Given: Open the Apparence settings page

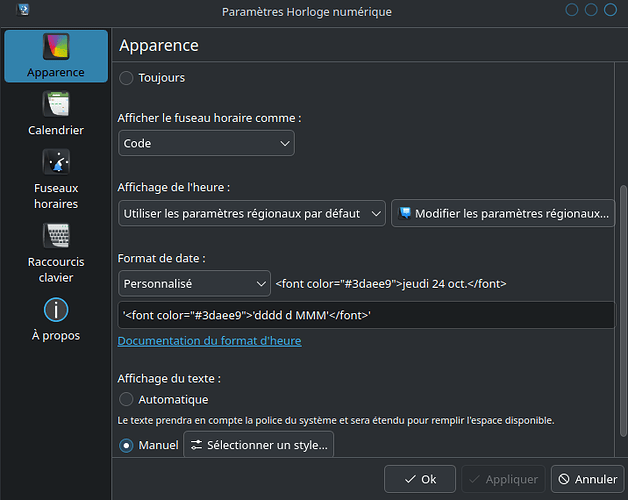Looking at the screenshot, I should 56,56.
